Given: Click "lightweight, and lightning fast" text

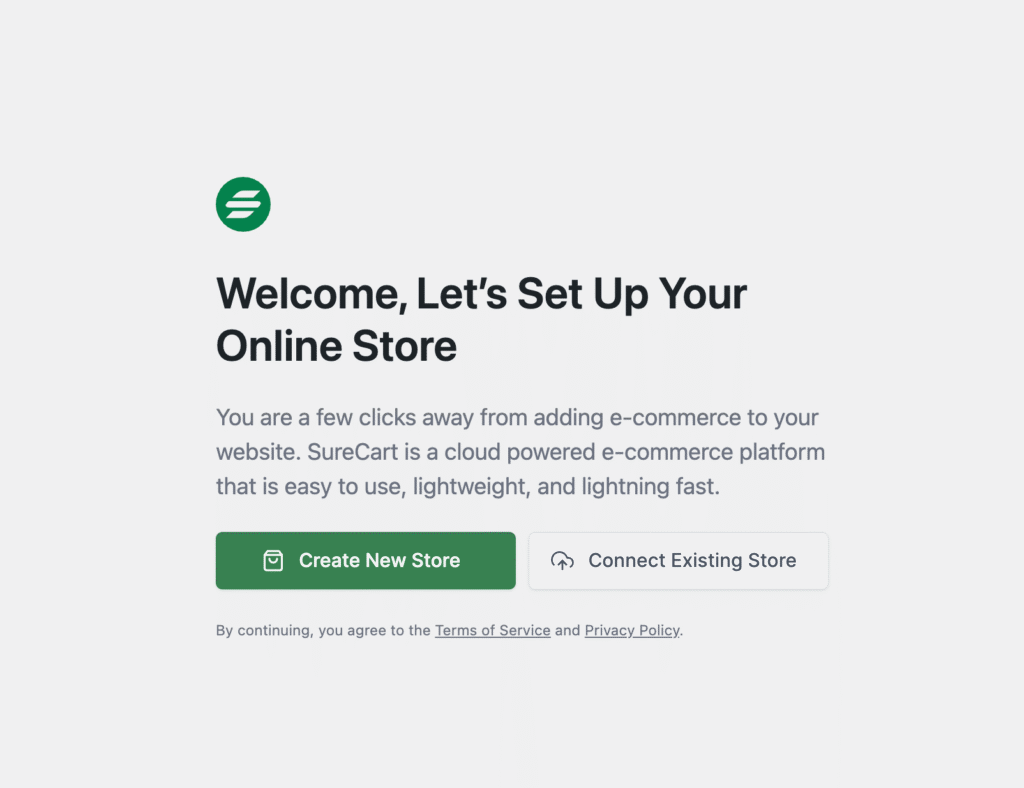Looking at the screenshot, I should point(566,487).
